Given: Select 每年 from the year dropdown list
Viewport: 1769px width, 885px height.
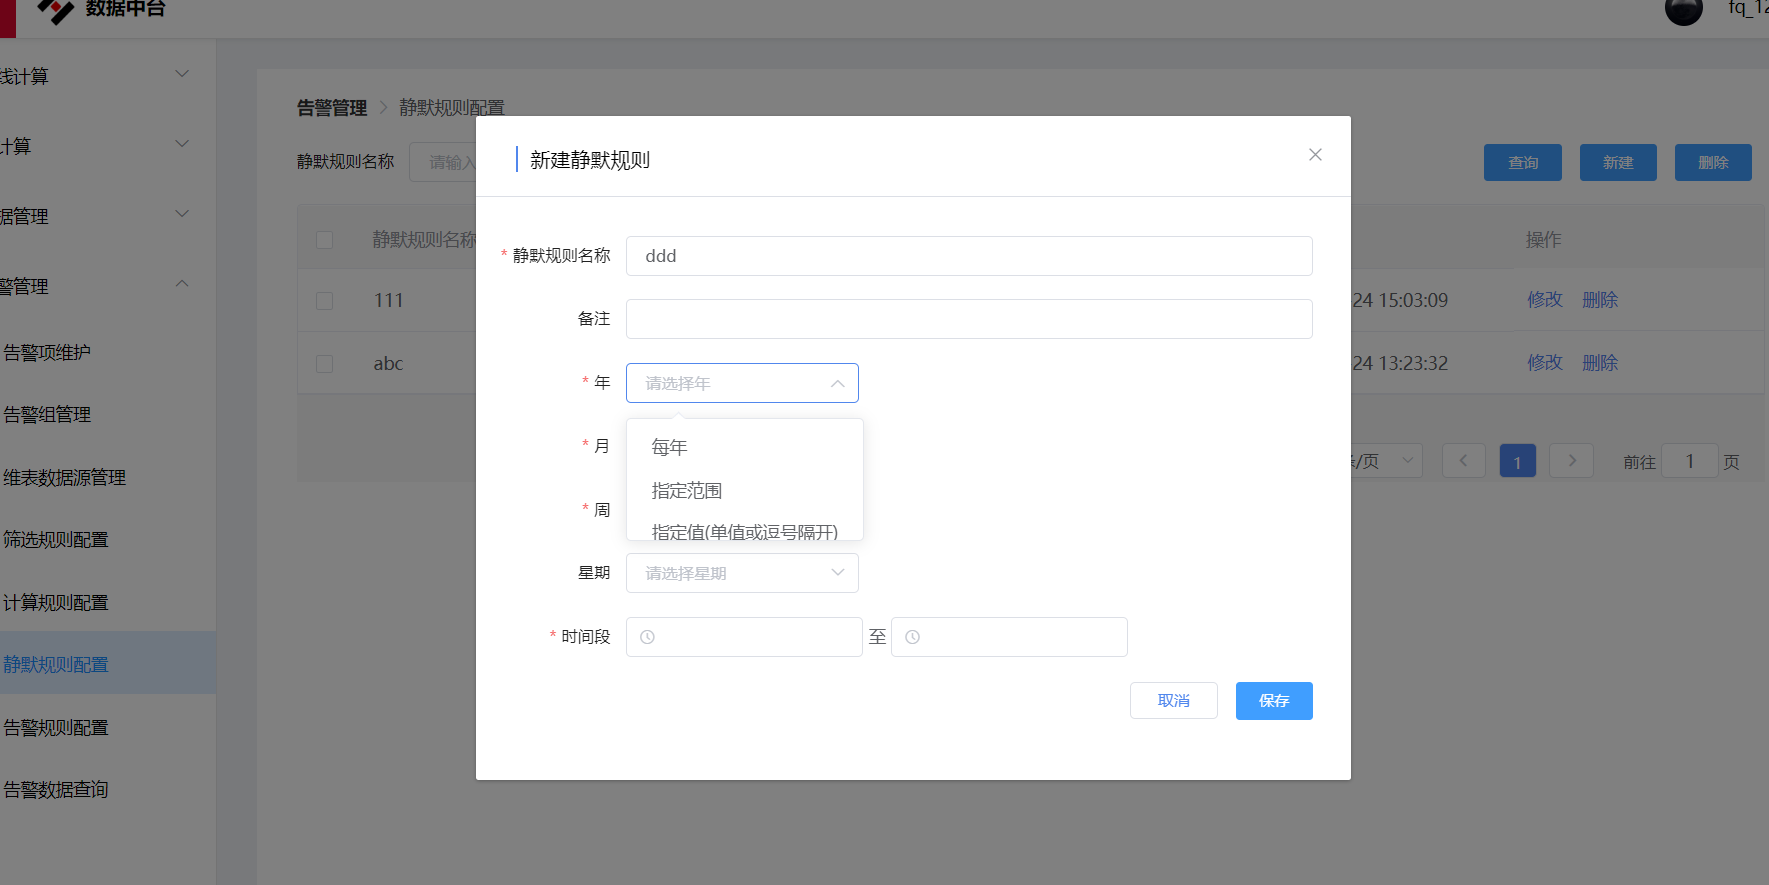Looking at the screenshot, I should (x=744, y=447).
